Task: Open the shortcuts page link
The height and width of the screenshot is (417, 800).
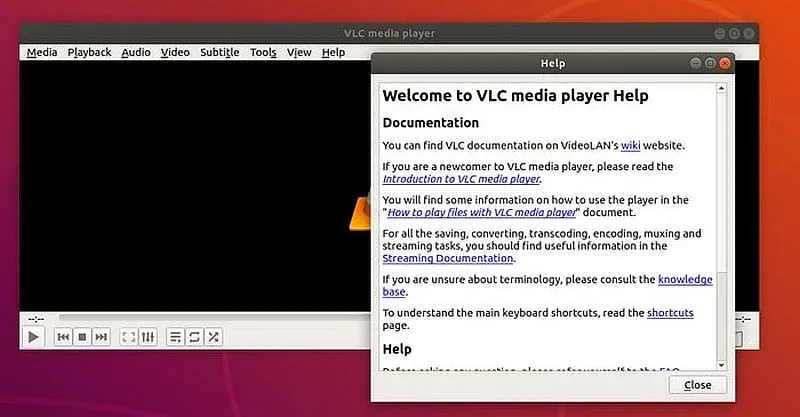Action: [x=670, y=313]
